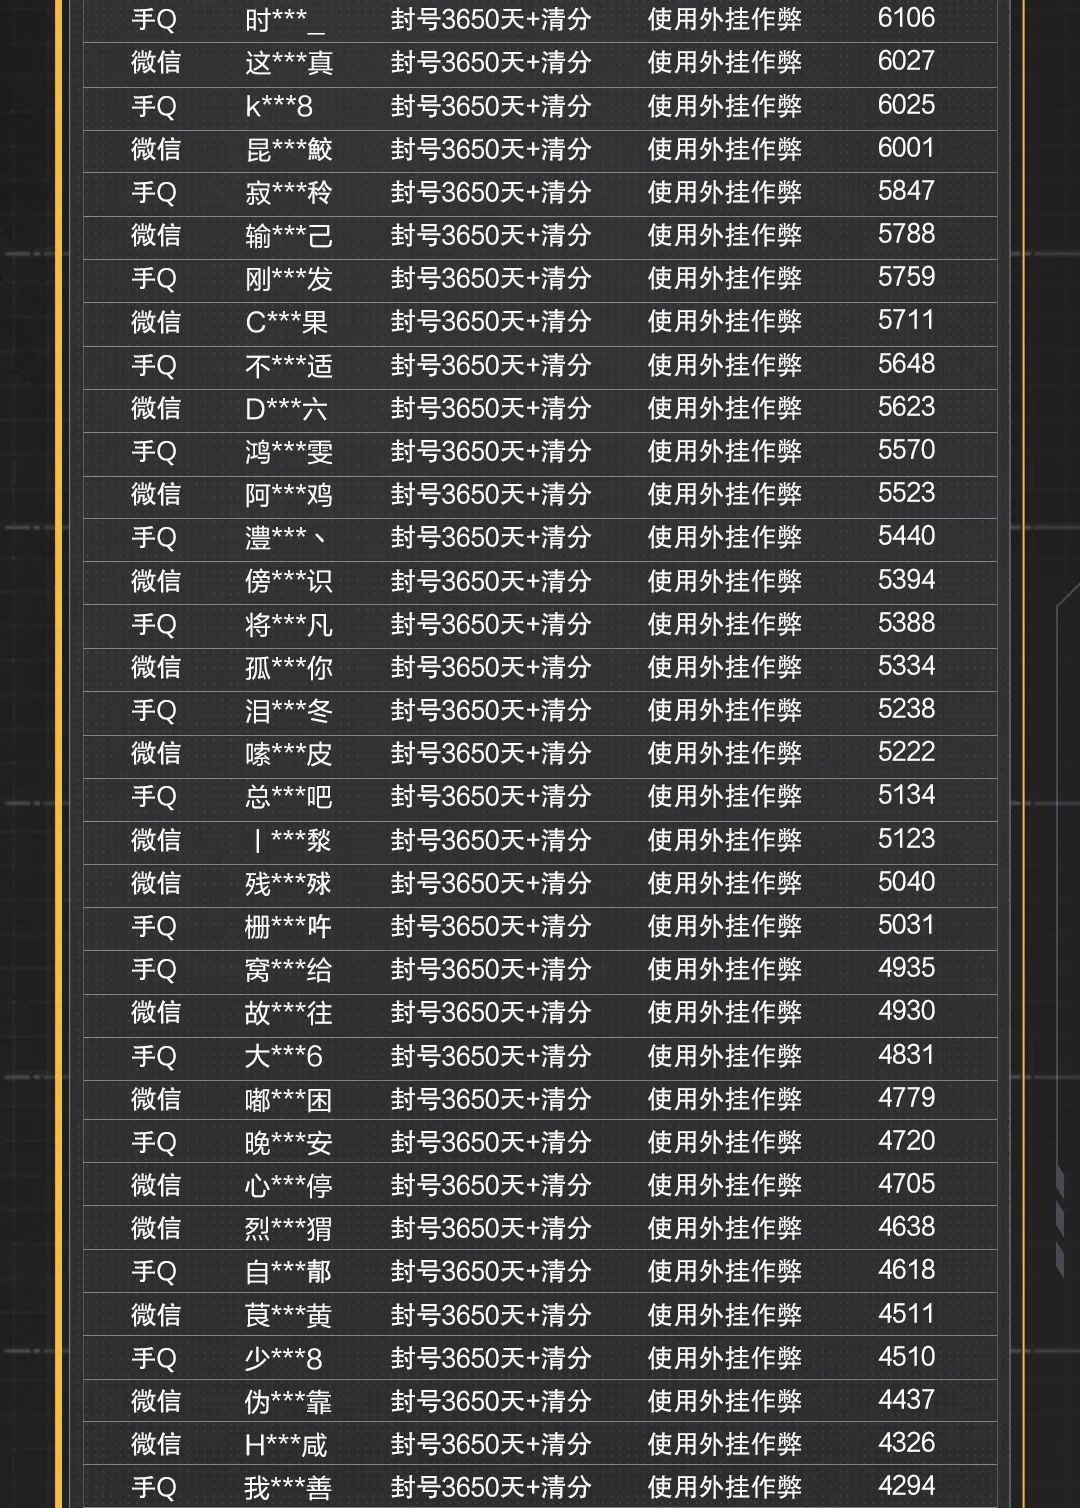The width and height of the screenshot is (1080, 1508).
Task: Click score value 5523
Action: 906,493
